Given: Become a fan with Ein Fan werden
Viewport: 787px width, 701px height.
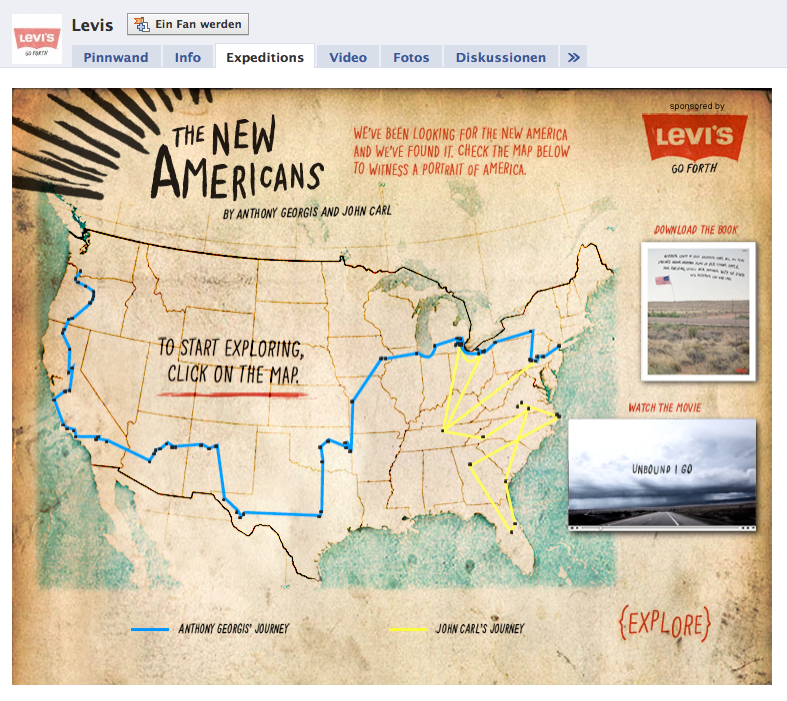Looking at the screenshot, I should [188, 25].
